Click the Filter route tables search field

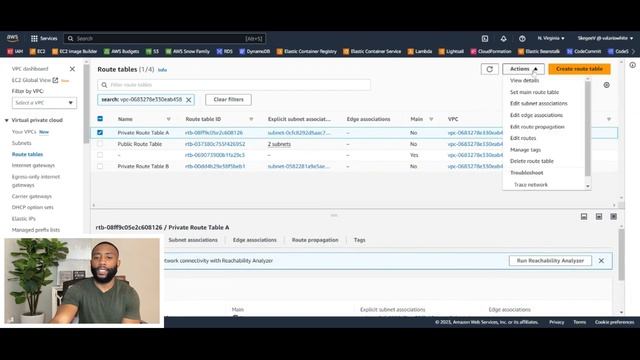pos(234,85)
